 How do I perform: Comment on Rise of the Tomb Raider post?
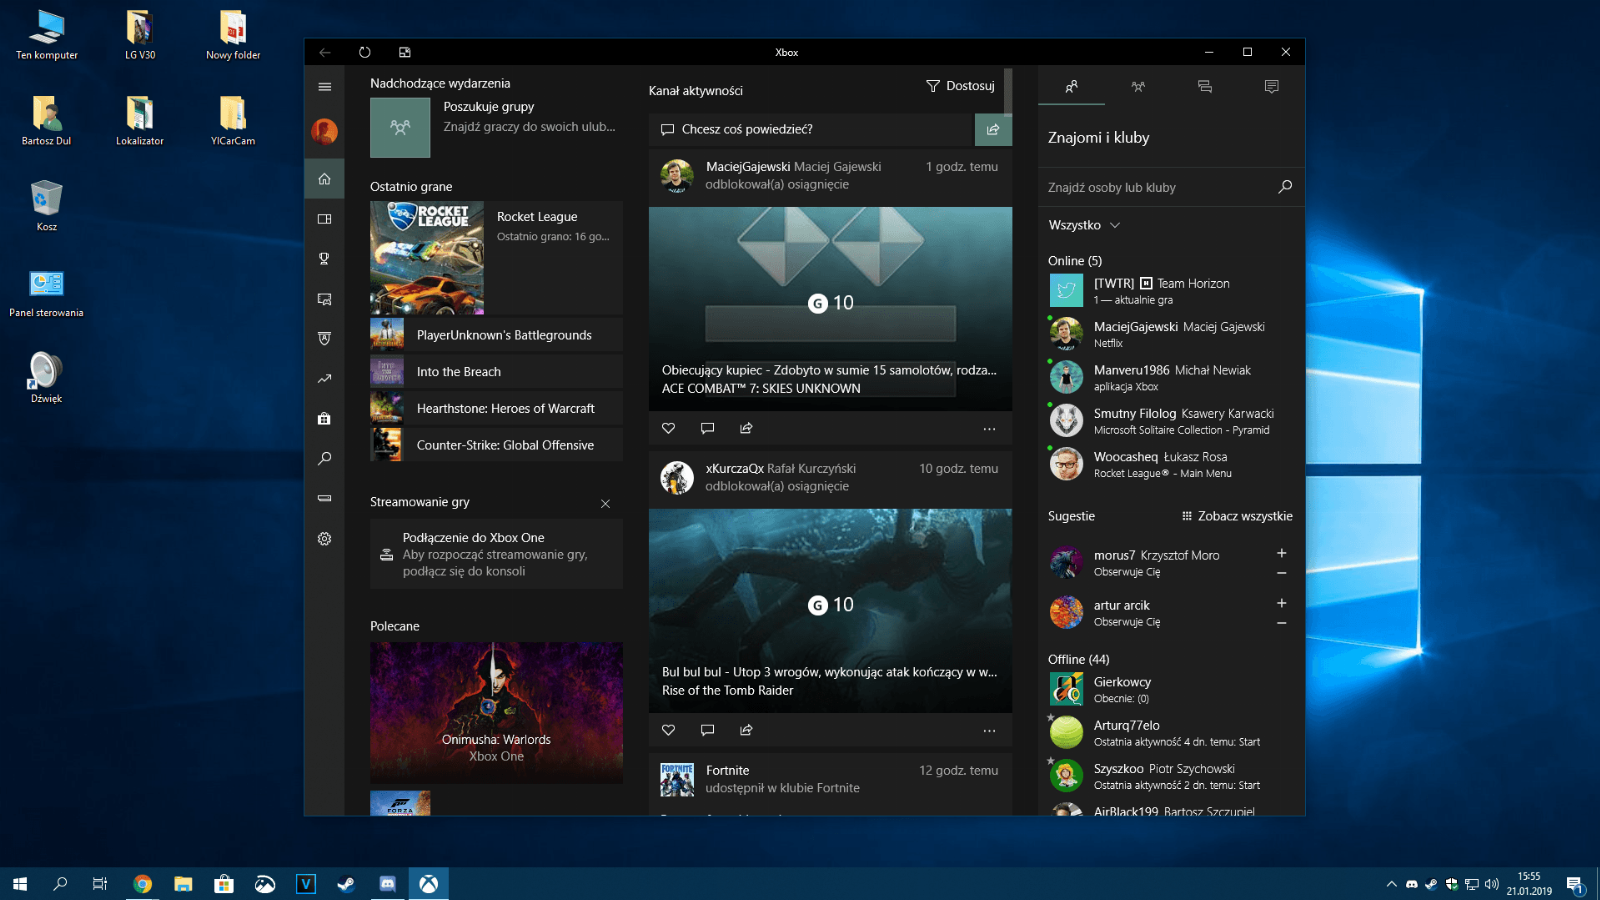(x=707, y=730)
